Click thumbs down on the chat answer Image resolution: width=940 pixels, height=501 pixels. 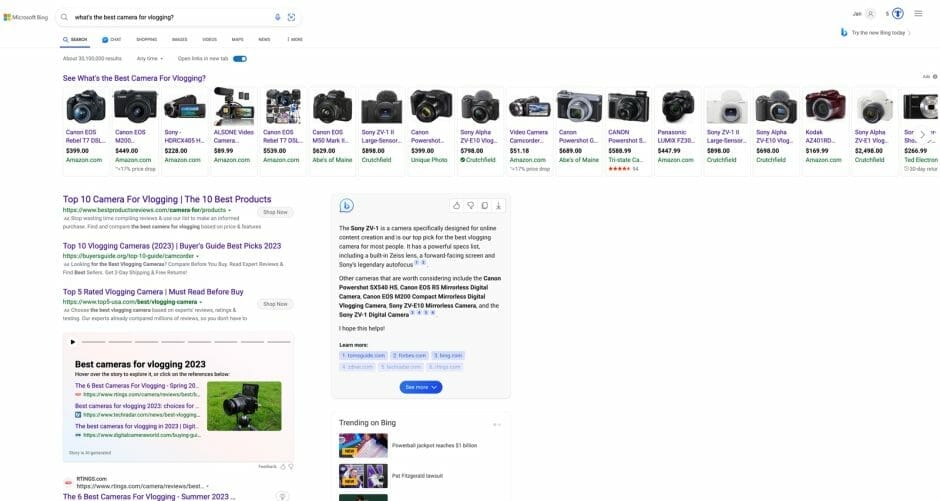[x=470, y=205]
